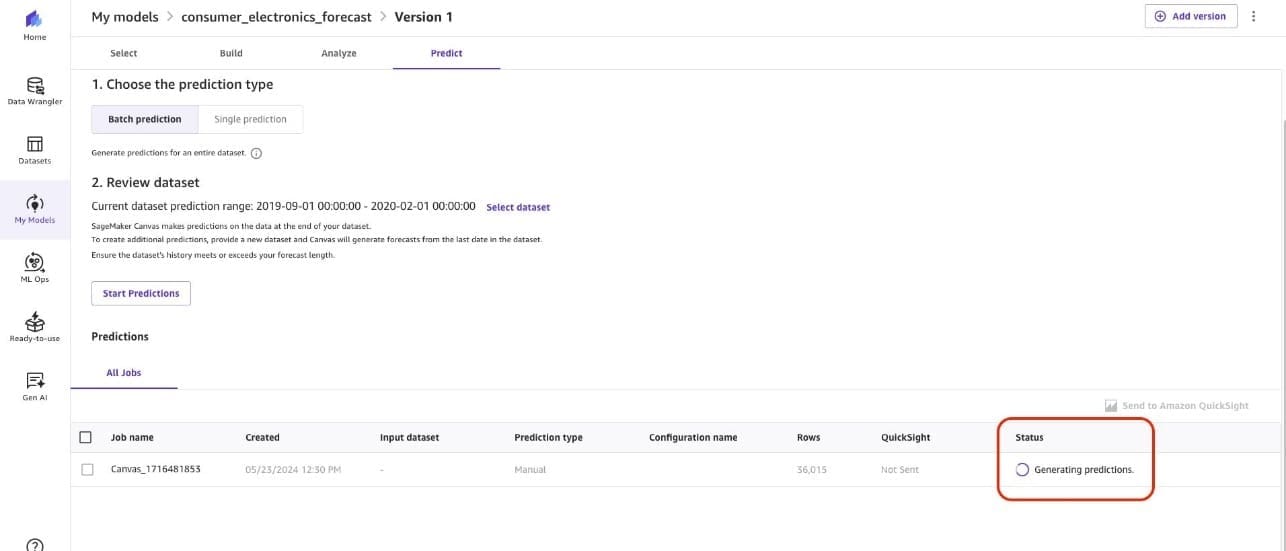
Task: Open ML Ops in the sidebar
Action: (x=34, y=263)
